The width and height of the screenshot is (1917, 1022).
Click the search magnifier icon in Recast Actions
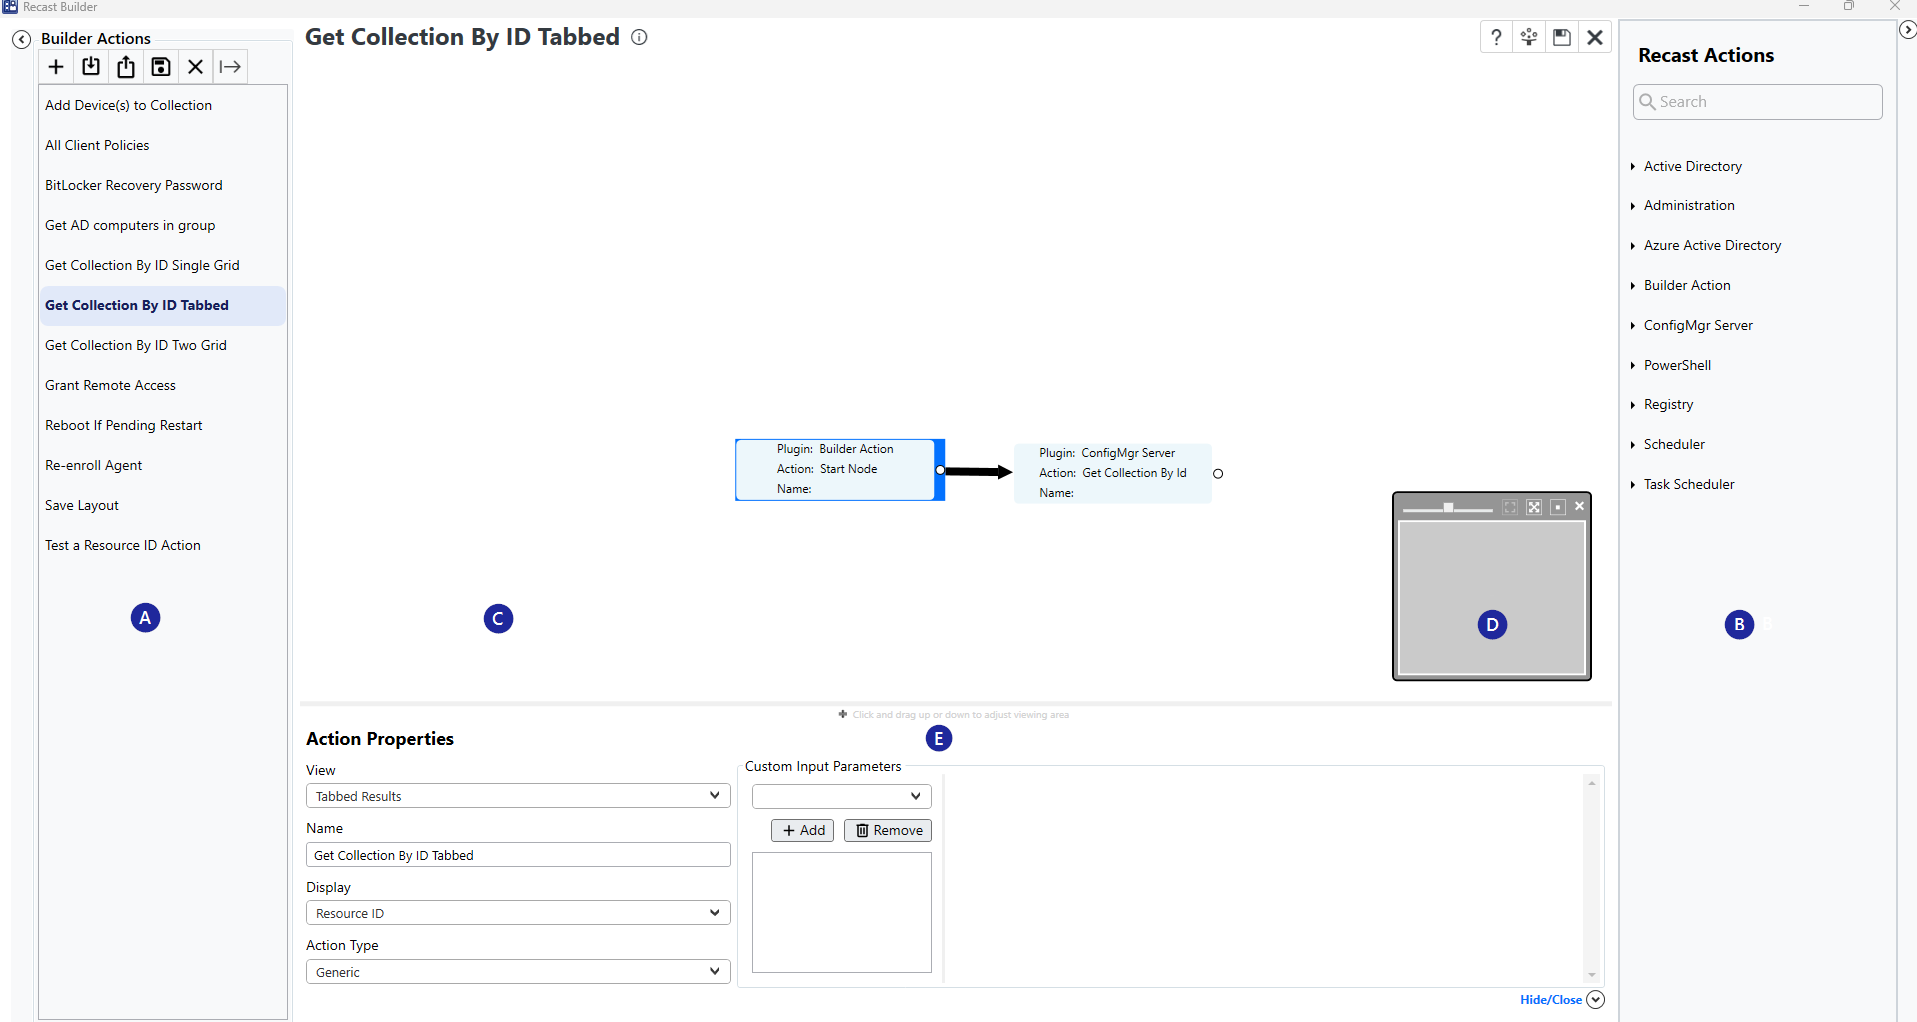click(1647, 102)
